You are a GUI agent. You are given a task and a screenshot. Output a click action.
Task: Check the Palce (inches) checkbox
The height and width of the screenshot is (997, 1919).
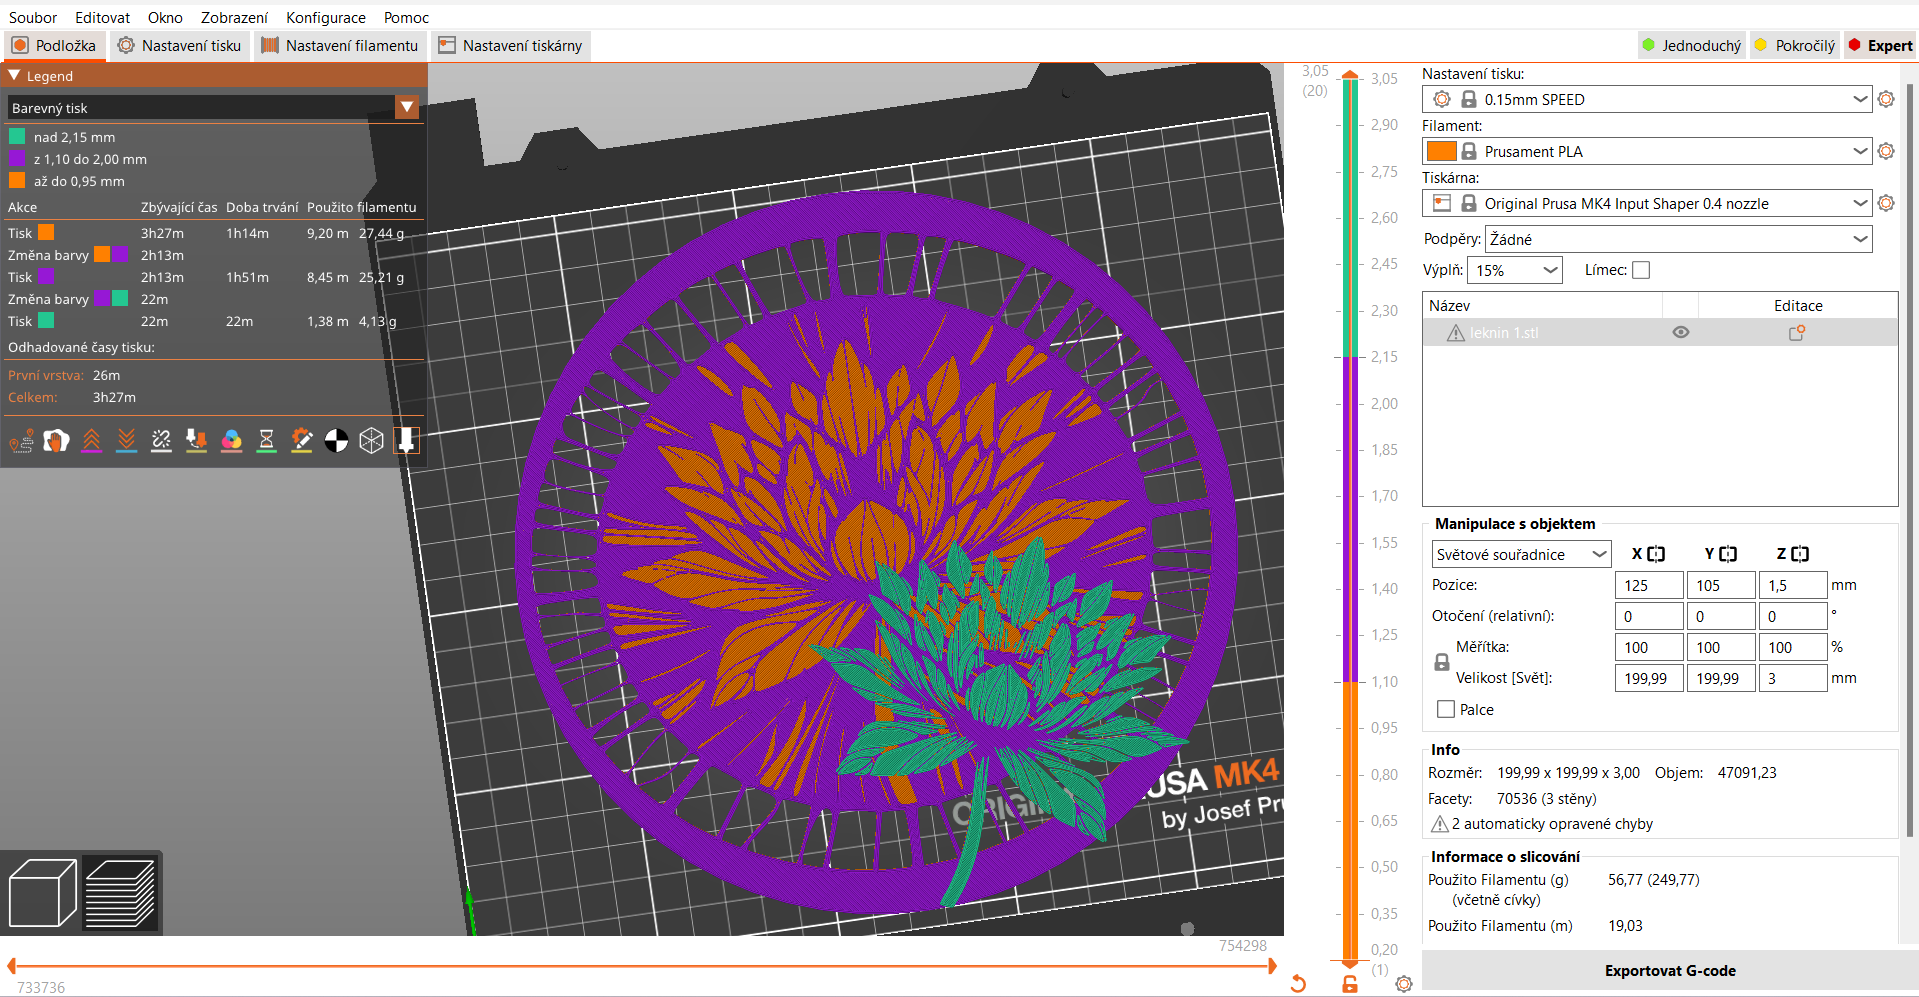[x=1445, y=709]
